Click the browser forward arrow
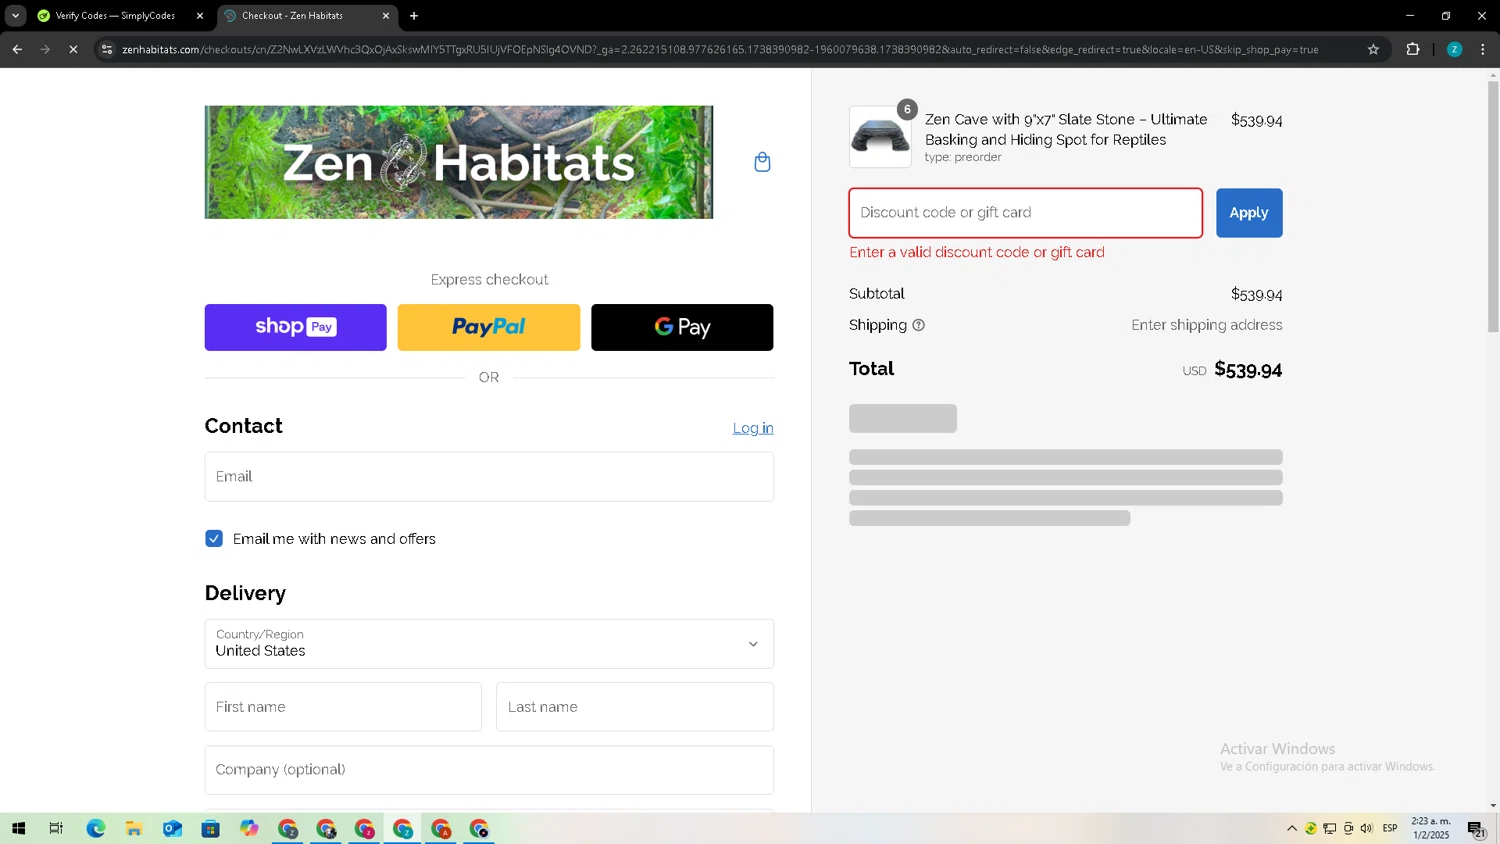Viewport: 1500px width, 844px height. (x=45, y=49)
